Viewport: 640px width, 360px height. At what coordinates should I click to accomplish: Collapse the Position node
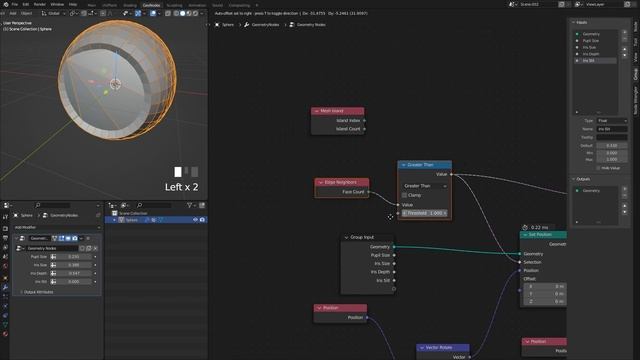point(319,308)
